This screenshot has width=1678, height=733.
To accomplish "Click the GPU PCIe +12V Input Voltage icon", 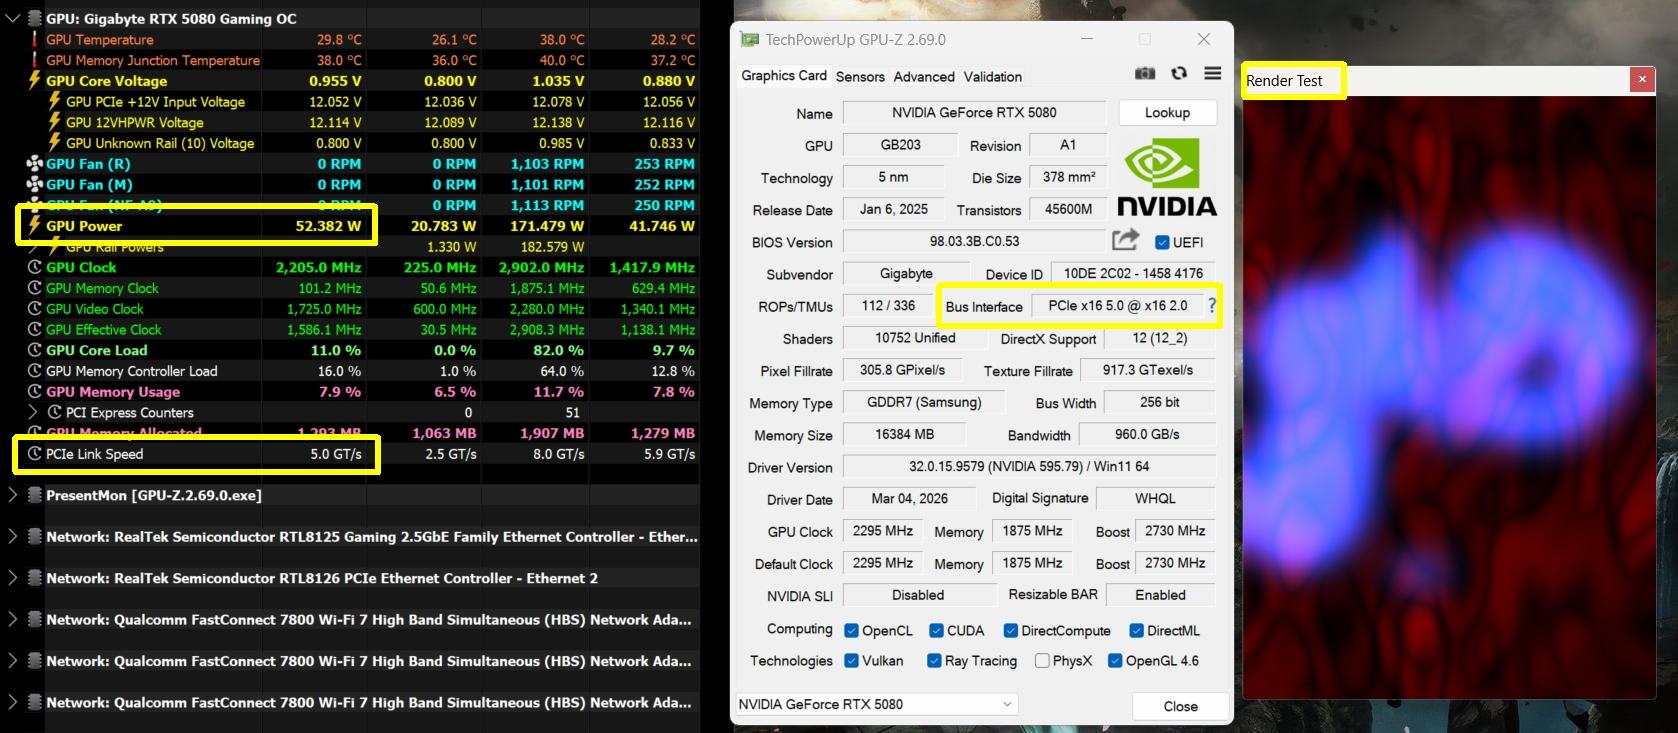I will click(54, 101).
